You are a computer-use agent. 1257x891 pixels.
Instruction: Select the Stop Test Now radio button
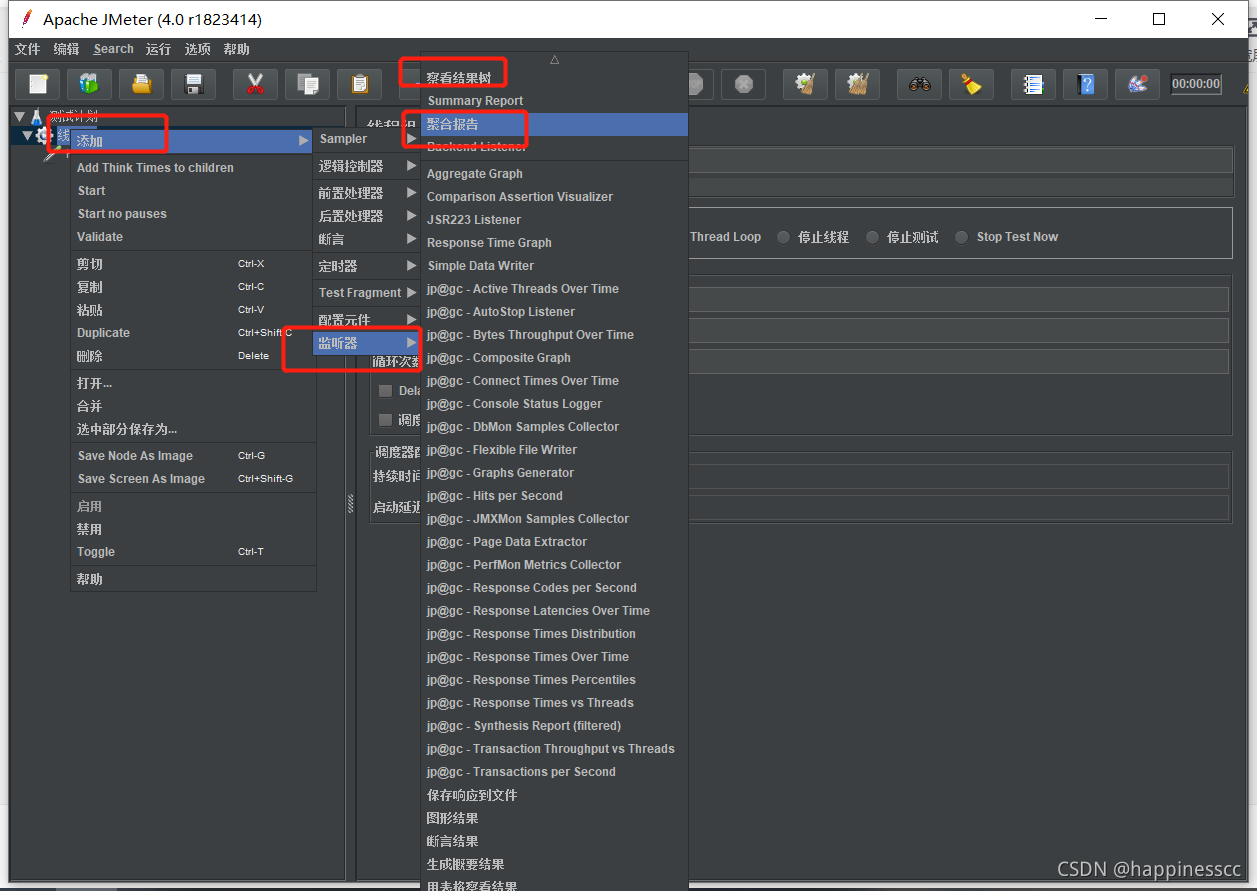click(x=961, y=237)
